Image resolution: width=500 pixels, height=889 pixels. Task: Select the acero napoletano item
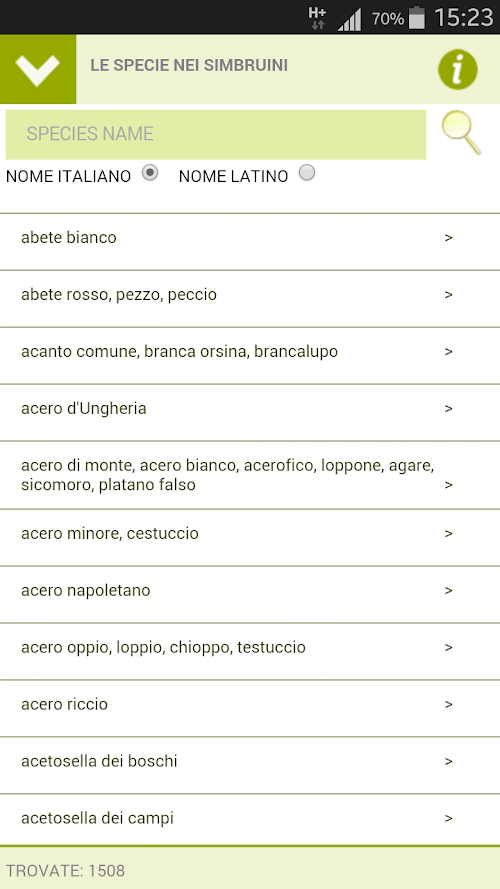tap(250, 595)
